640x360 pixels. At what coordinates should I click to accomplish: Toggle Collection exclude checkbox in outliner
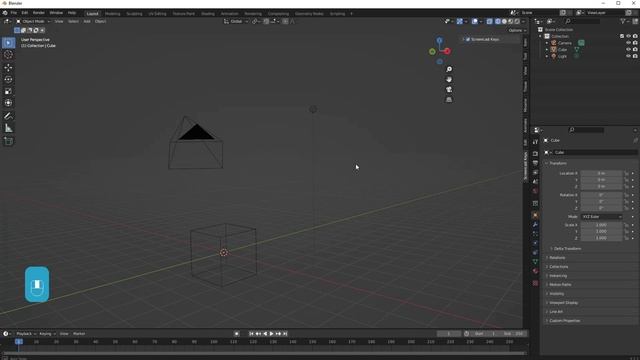[x=622, y=36]
